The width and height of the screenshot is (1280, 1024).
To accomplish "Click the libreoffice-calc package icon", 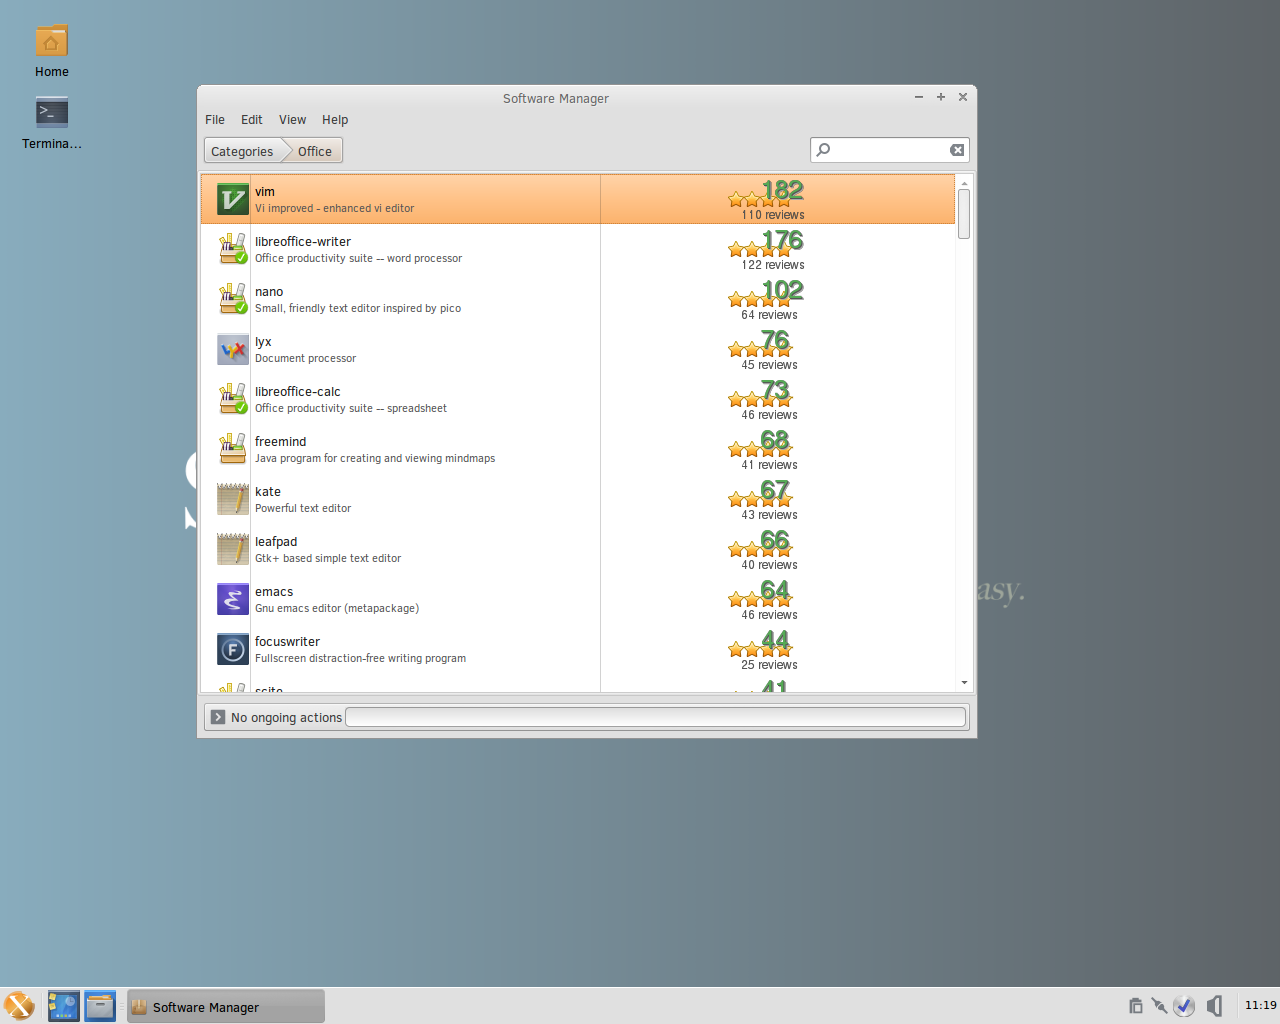I will tap(232, 399).
